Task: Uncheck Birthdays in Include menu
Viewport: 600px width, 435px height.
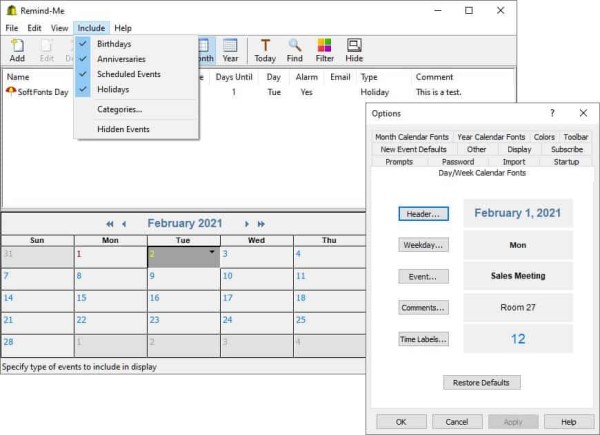Action: [136, 44]
